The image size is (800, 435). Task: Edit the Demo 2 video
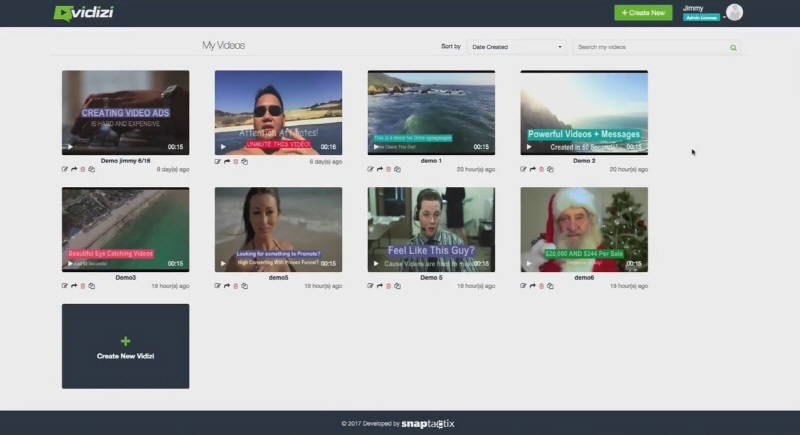pyautogui.click(x=523, y=169)
